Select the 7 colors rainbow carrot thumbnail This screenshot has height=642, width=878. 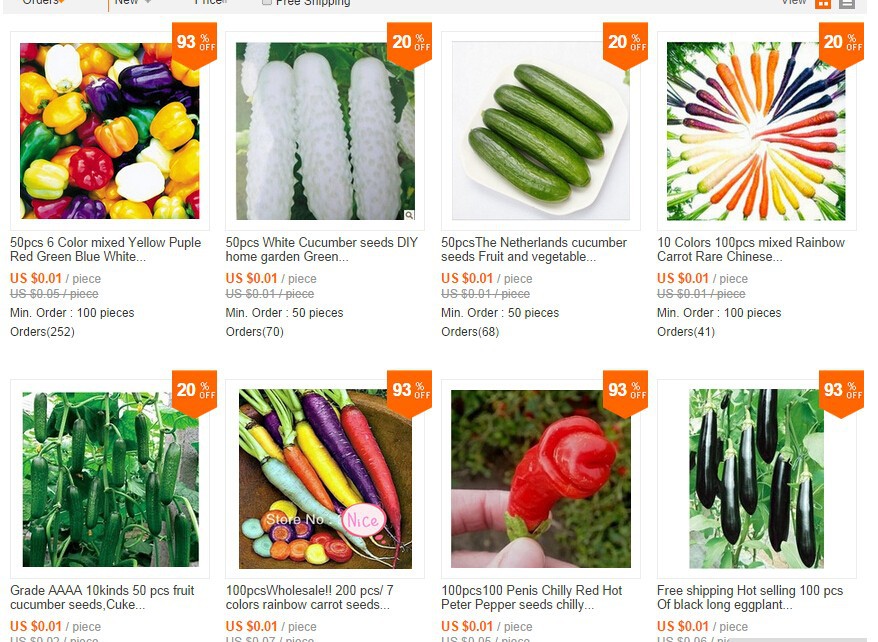325,479
